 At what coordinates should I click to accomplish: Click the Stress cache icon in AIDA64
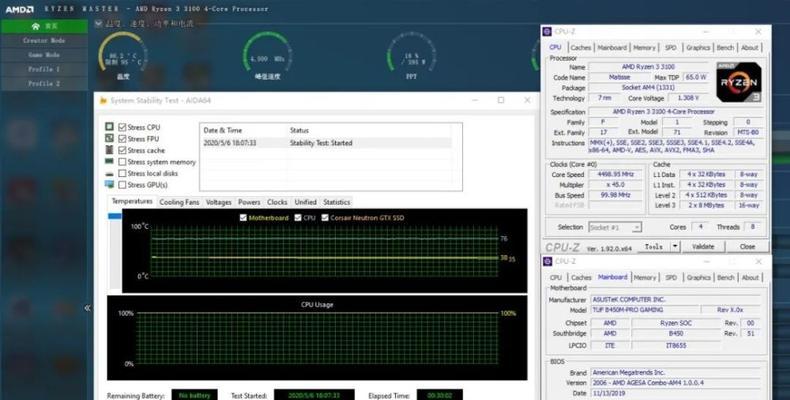(109, 150)
